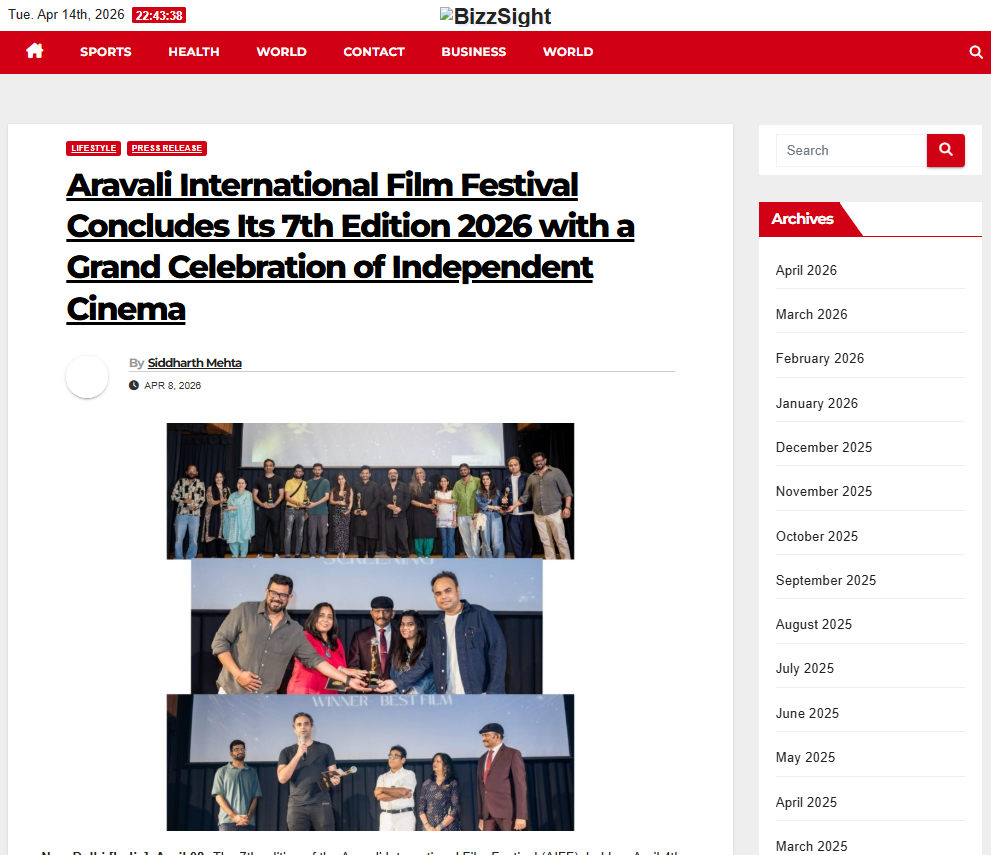The height and width of the screenshot is (855, 991).
Task: Go to the HEALTH section
Action: click(194, 52)
